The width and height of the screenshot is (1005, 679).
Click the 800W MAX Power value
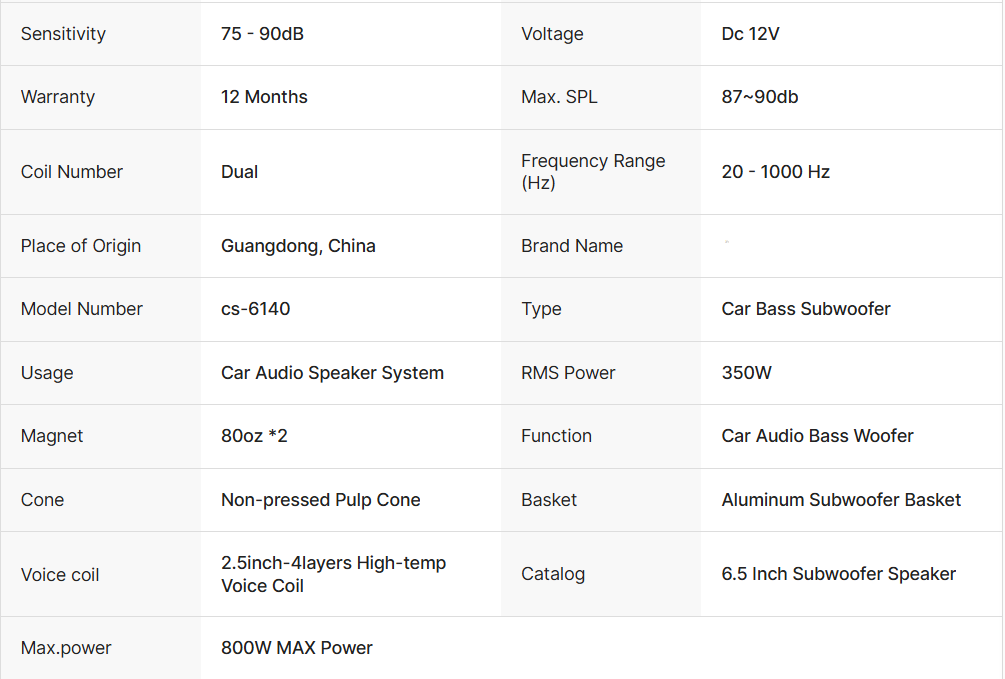(296, 648)
